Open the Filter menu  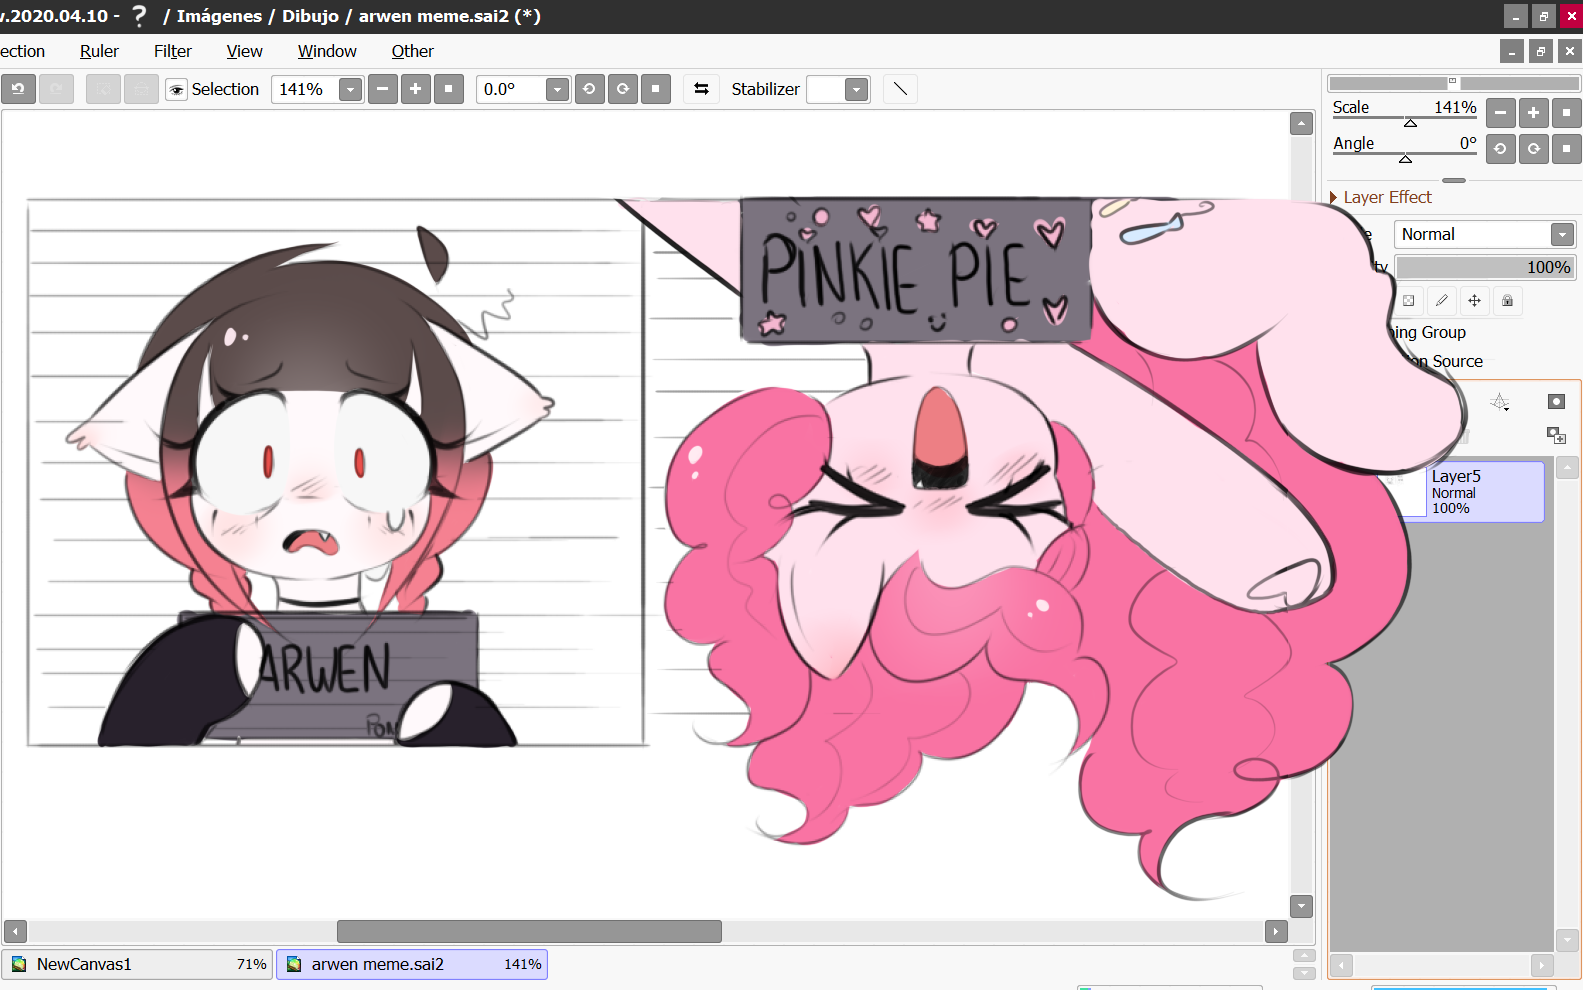[x=173, y=51]
